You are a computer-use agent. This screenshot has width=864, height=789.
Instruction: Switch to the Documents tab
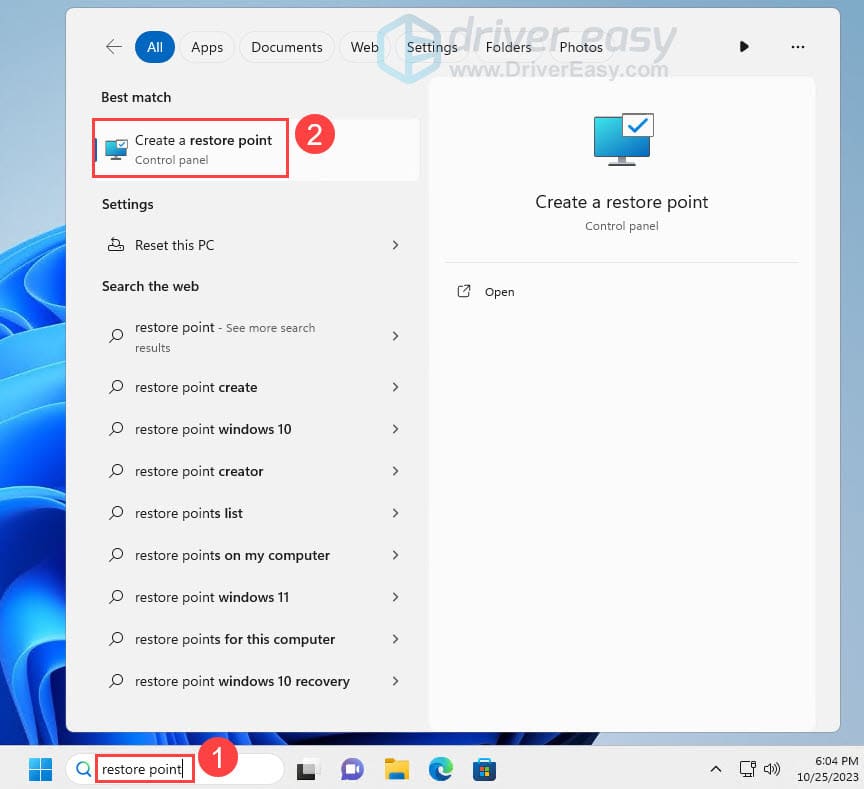point(286,46)
